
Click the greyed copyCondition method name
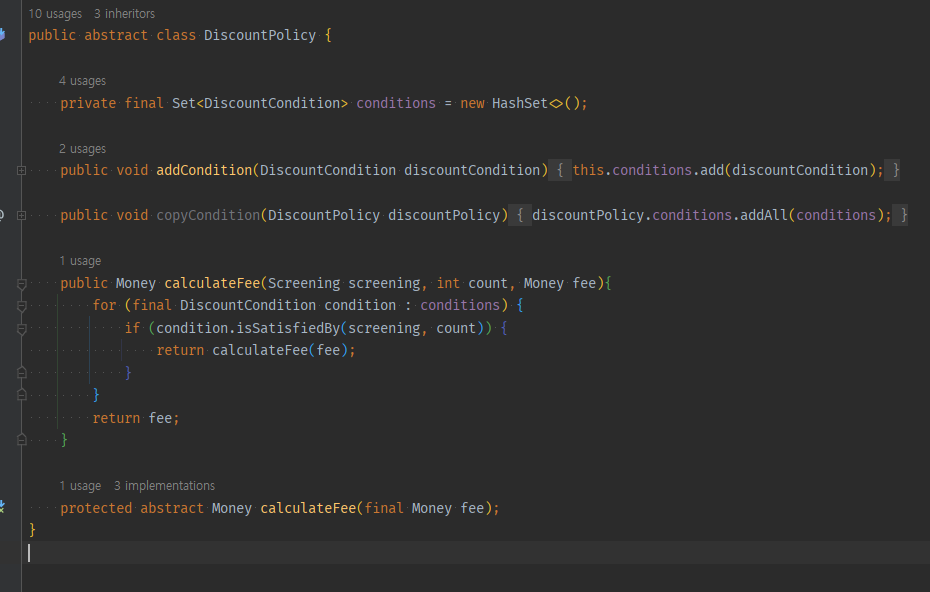pos(208,215)
